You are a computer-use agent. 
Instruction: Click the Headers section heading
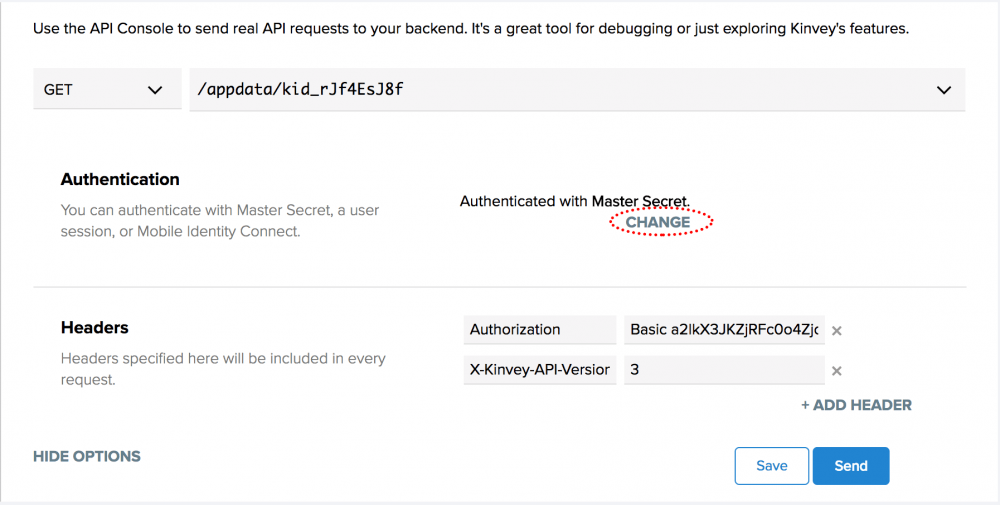coord(95,328)
